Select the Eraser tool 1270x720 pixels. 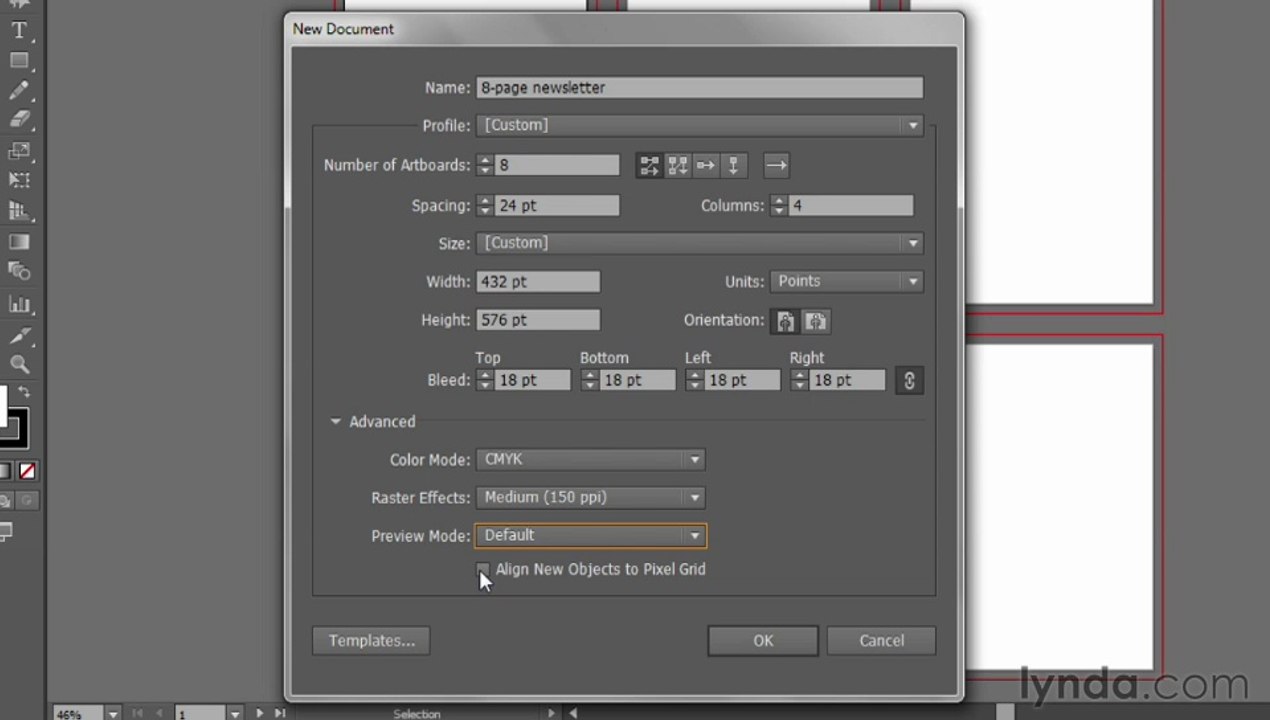(18, 119)
